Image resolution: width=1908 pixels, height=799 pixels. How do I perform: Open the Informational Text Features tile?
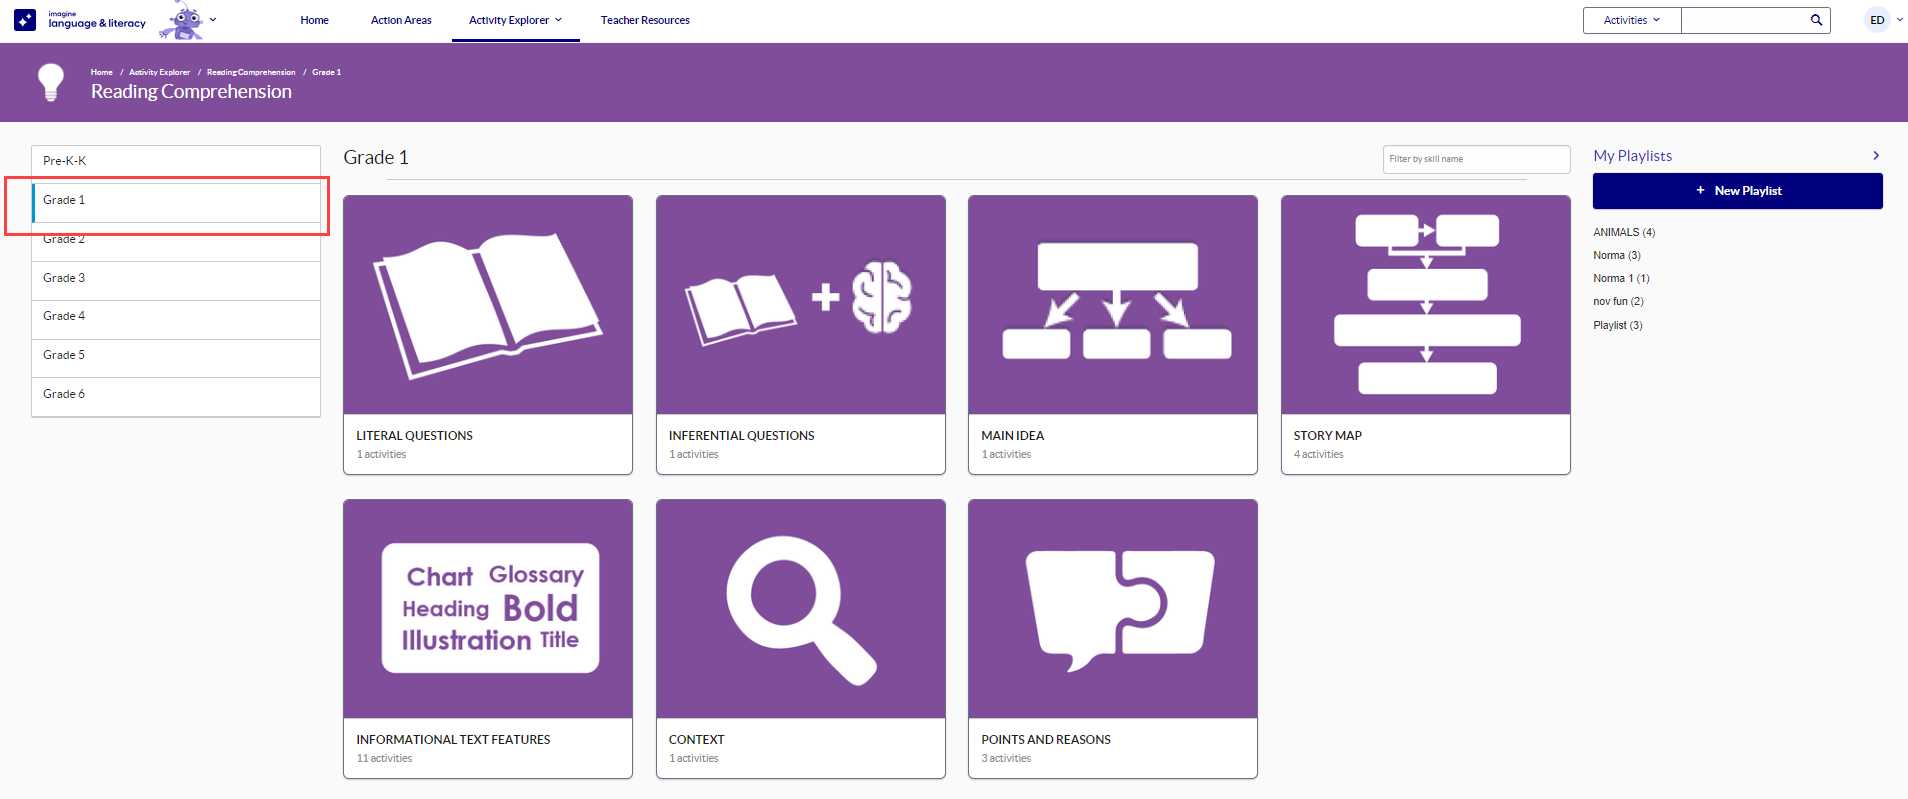(487, 609)
